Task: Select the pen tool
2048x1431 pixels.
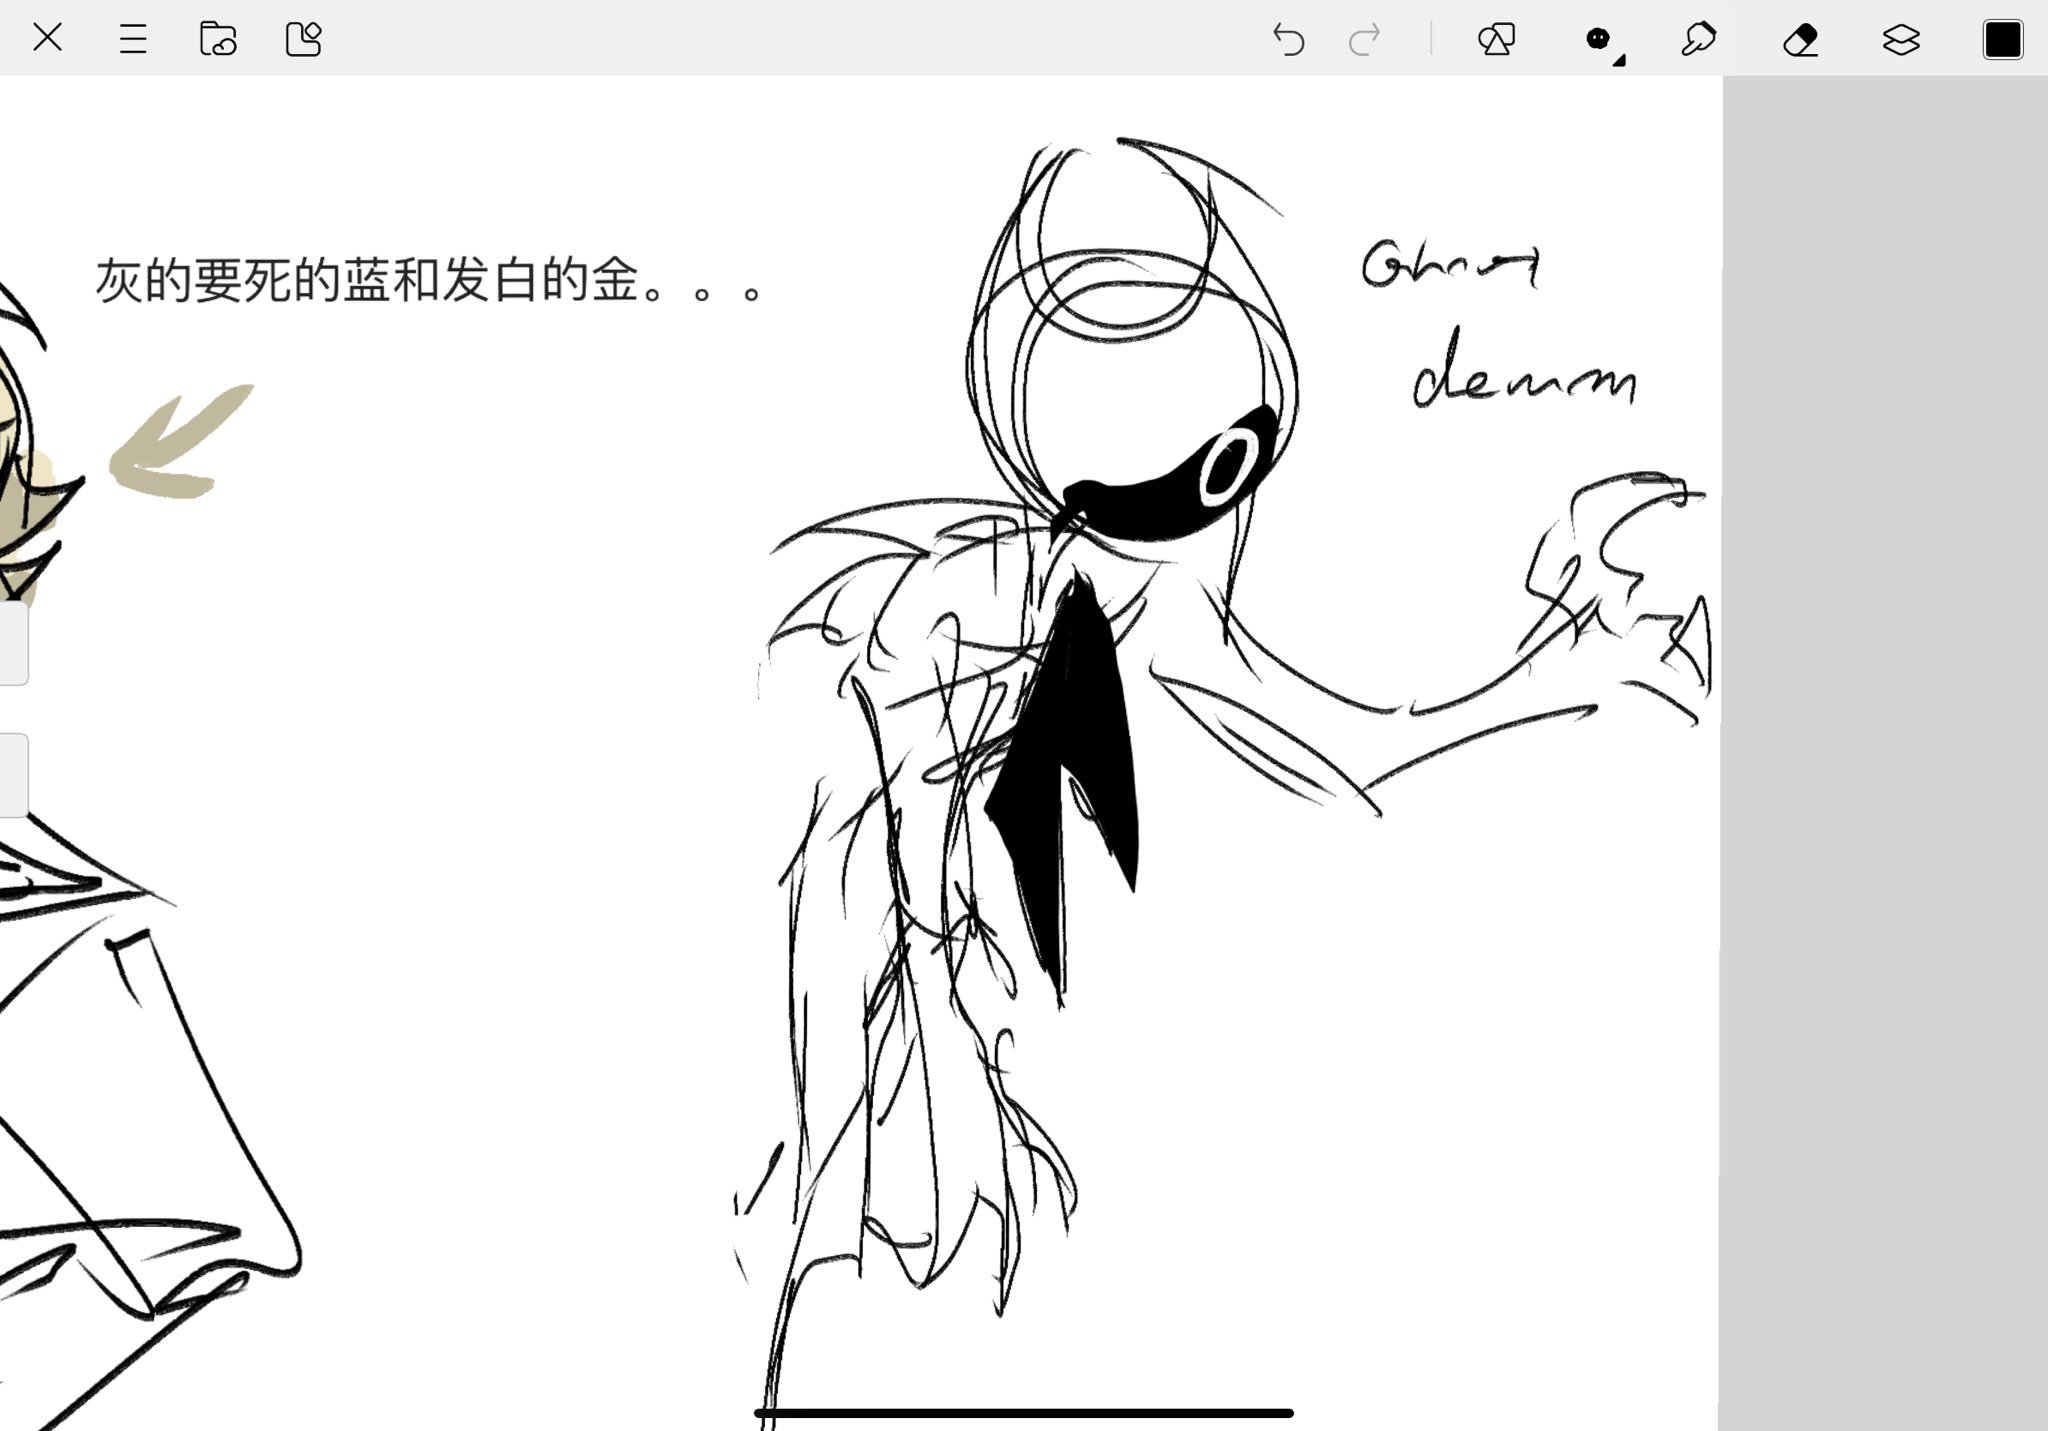Action: tap(1698, 40)
